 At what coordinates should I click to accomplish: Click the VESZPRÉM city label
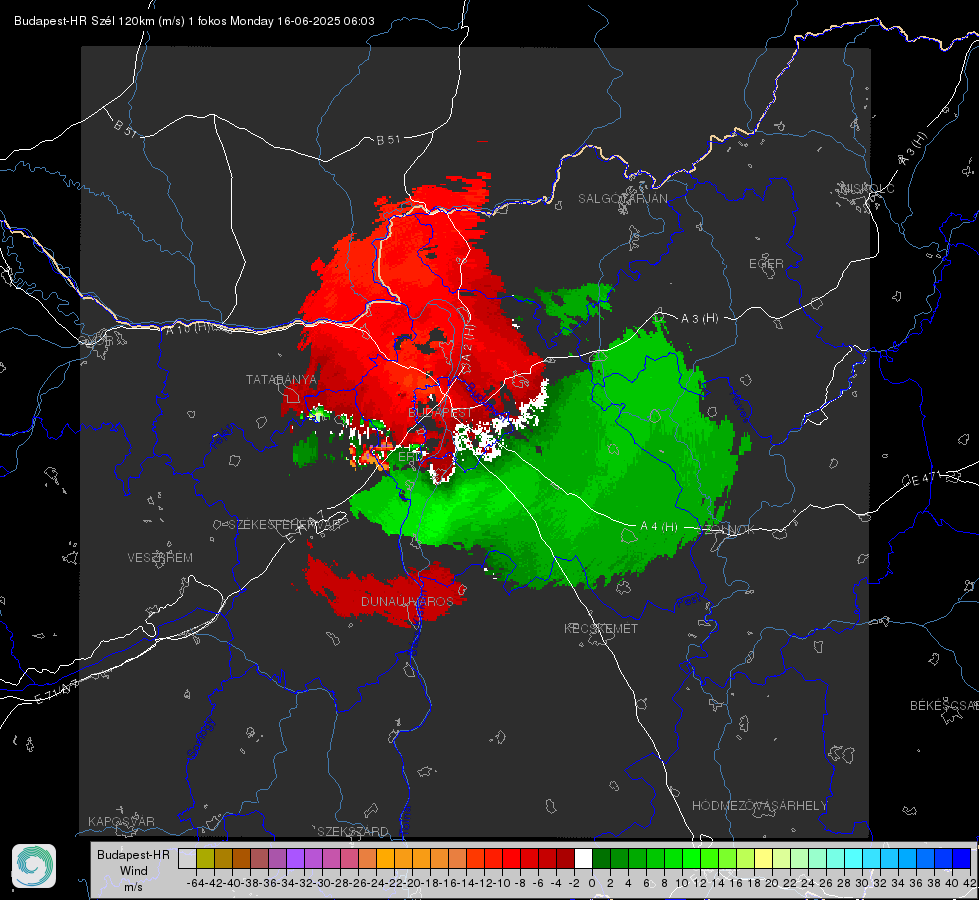point(160,558)
